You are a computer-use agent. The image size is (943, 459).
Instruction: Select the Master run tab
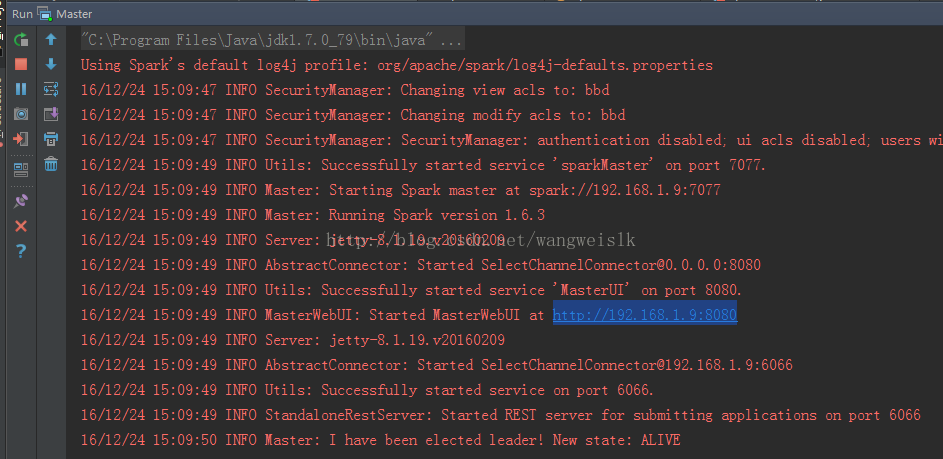68,14
